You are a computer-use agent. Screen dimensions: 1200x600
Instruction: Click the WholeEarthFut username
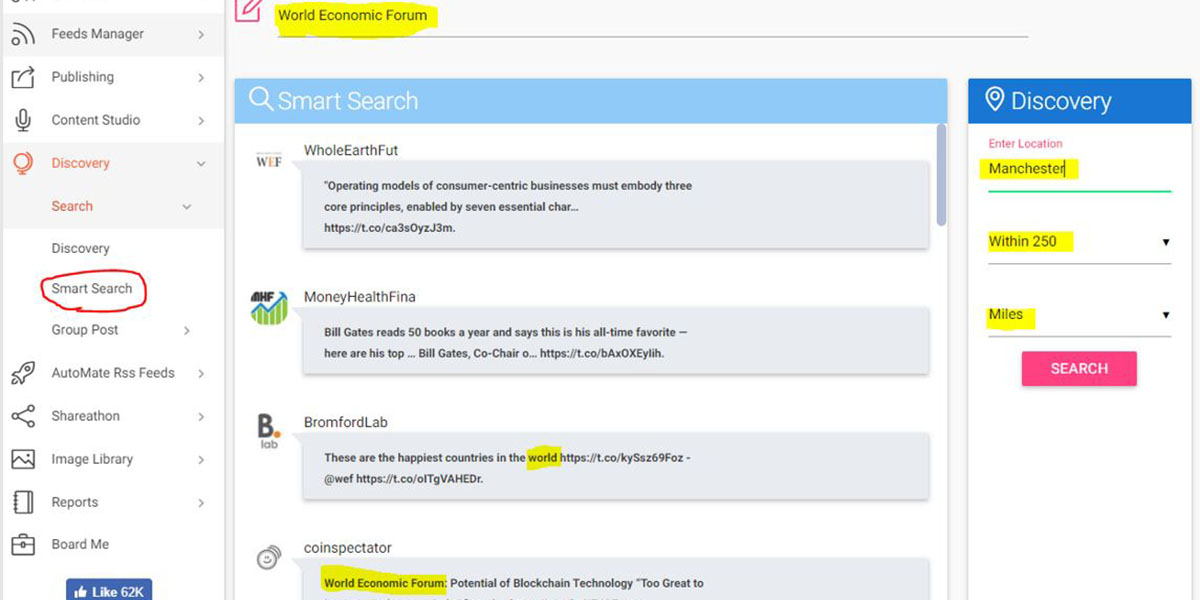(351, 150)
